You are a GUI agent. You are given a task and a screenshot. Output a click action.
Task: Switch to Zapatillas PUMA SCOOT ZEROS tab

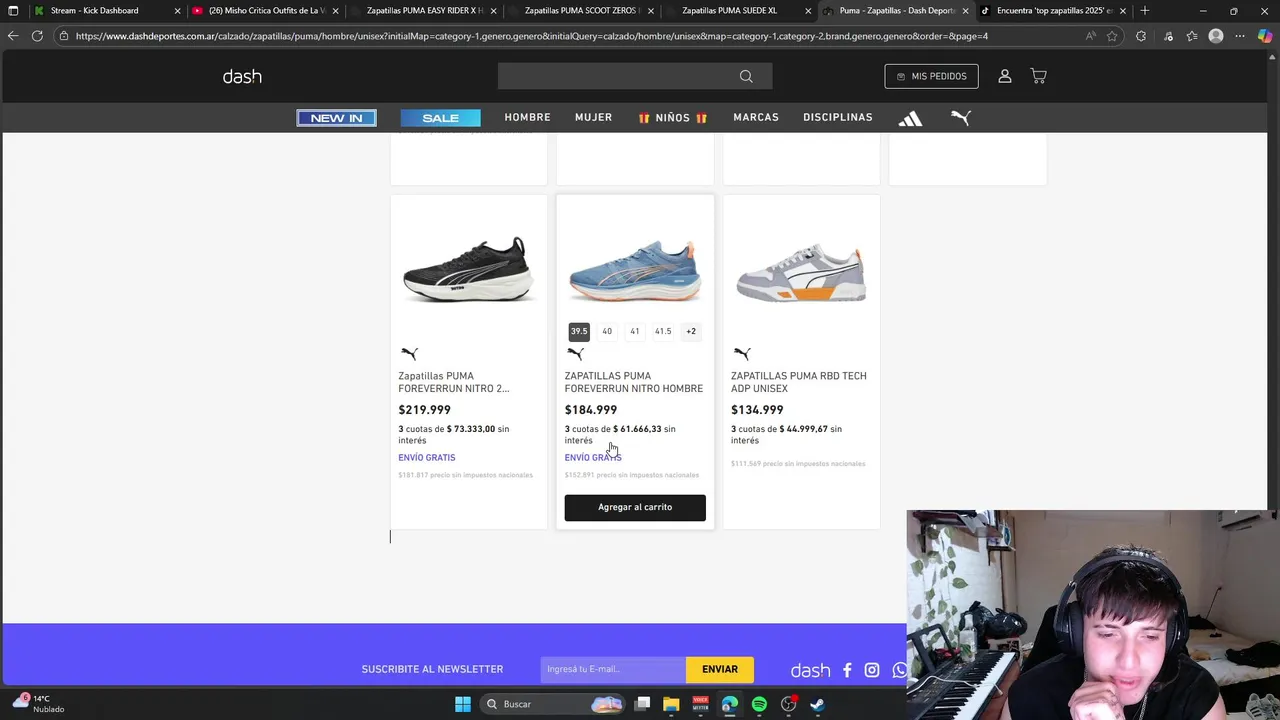coord(582,11)
